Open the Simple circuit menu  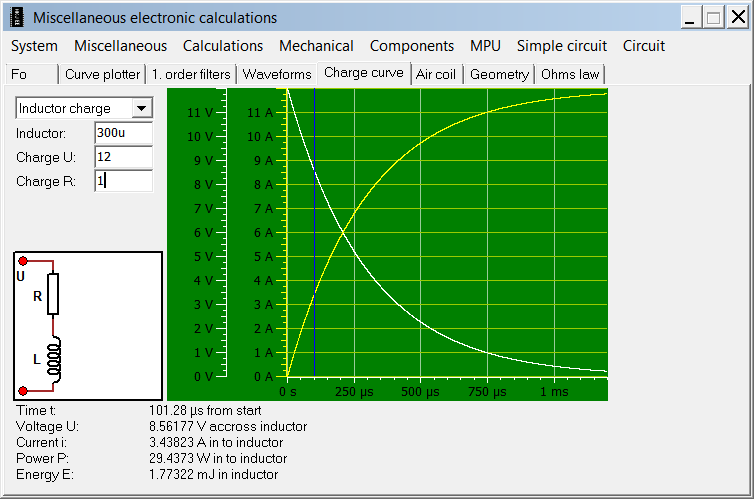(562, 46)
